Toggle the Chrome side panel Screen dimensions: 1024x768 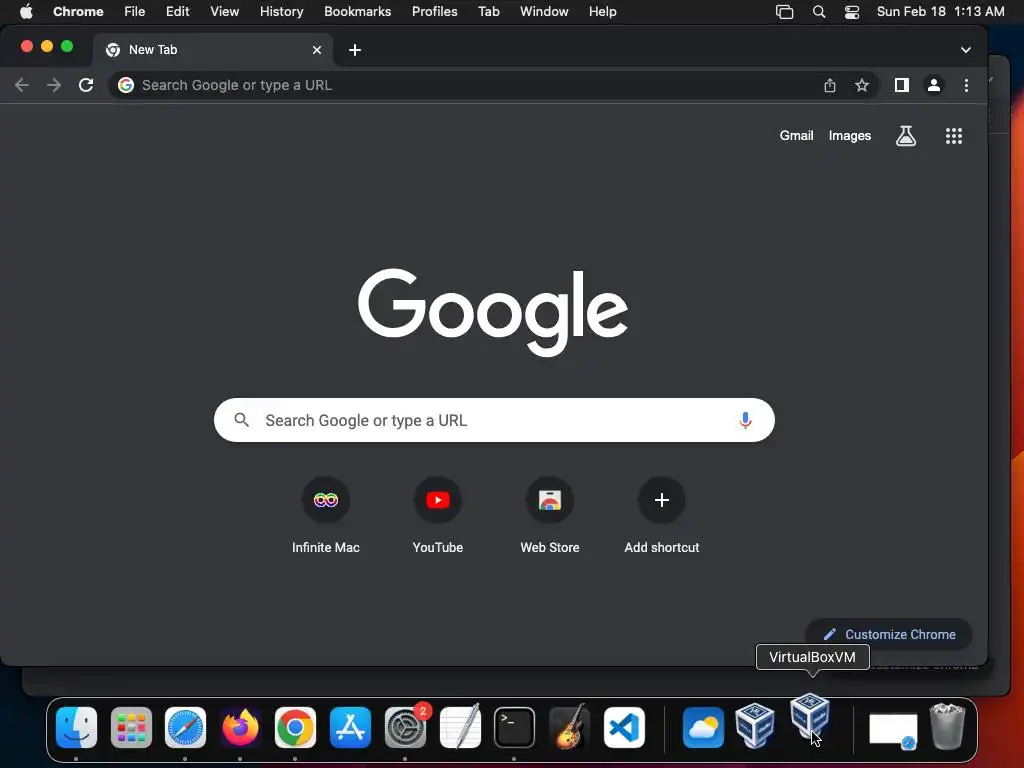(x=902, y=85)
